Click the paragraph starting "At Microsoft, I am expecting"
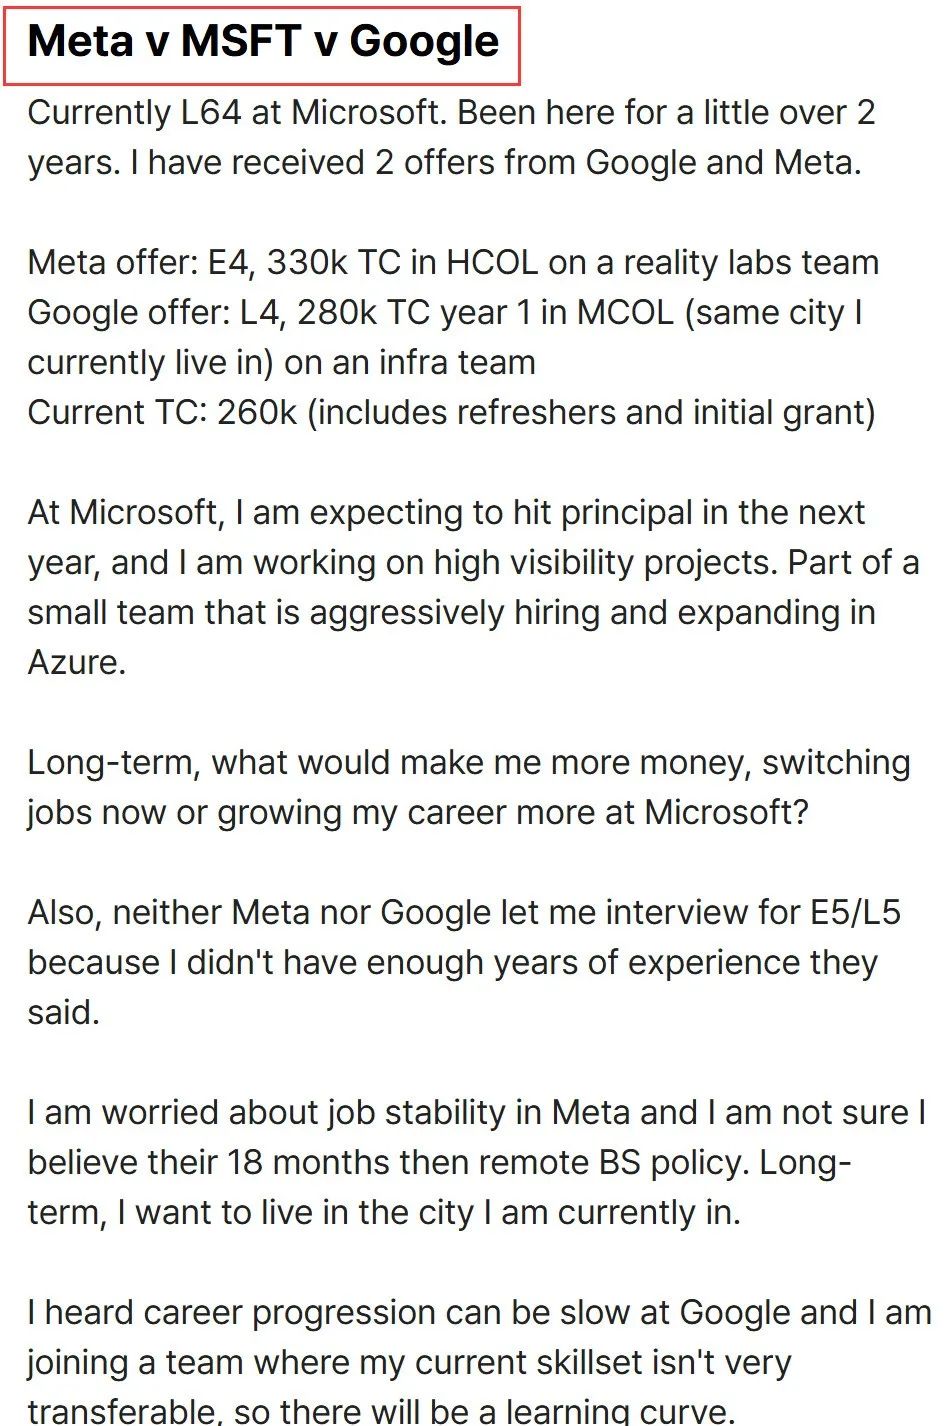The image size is (948, 1426). pyautogui.click(x=473, y=587)
